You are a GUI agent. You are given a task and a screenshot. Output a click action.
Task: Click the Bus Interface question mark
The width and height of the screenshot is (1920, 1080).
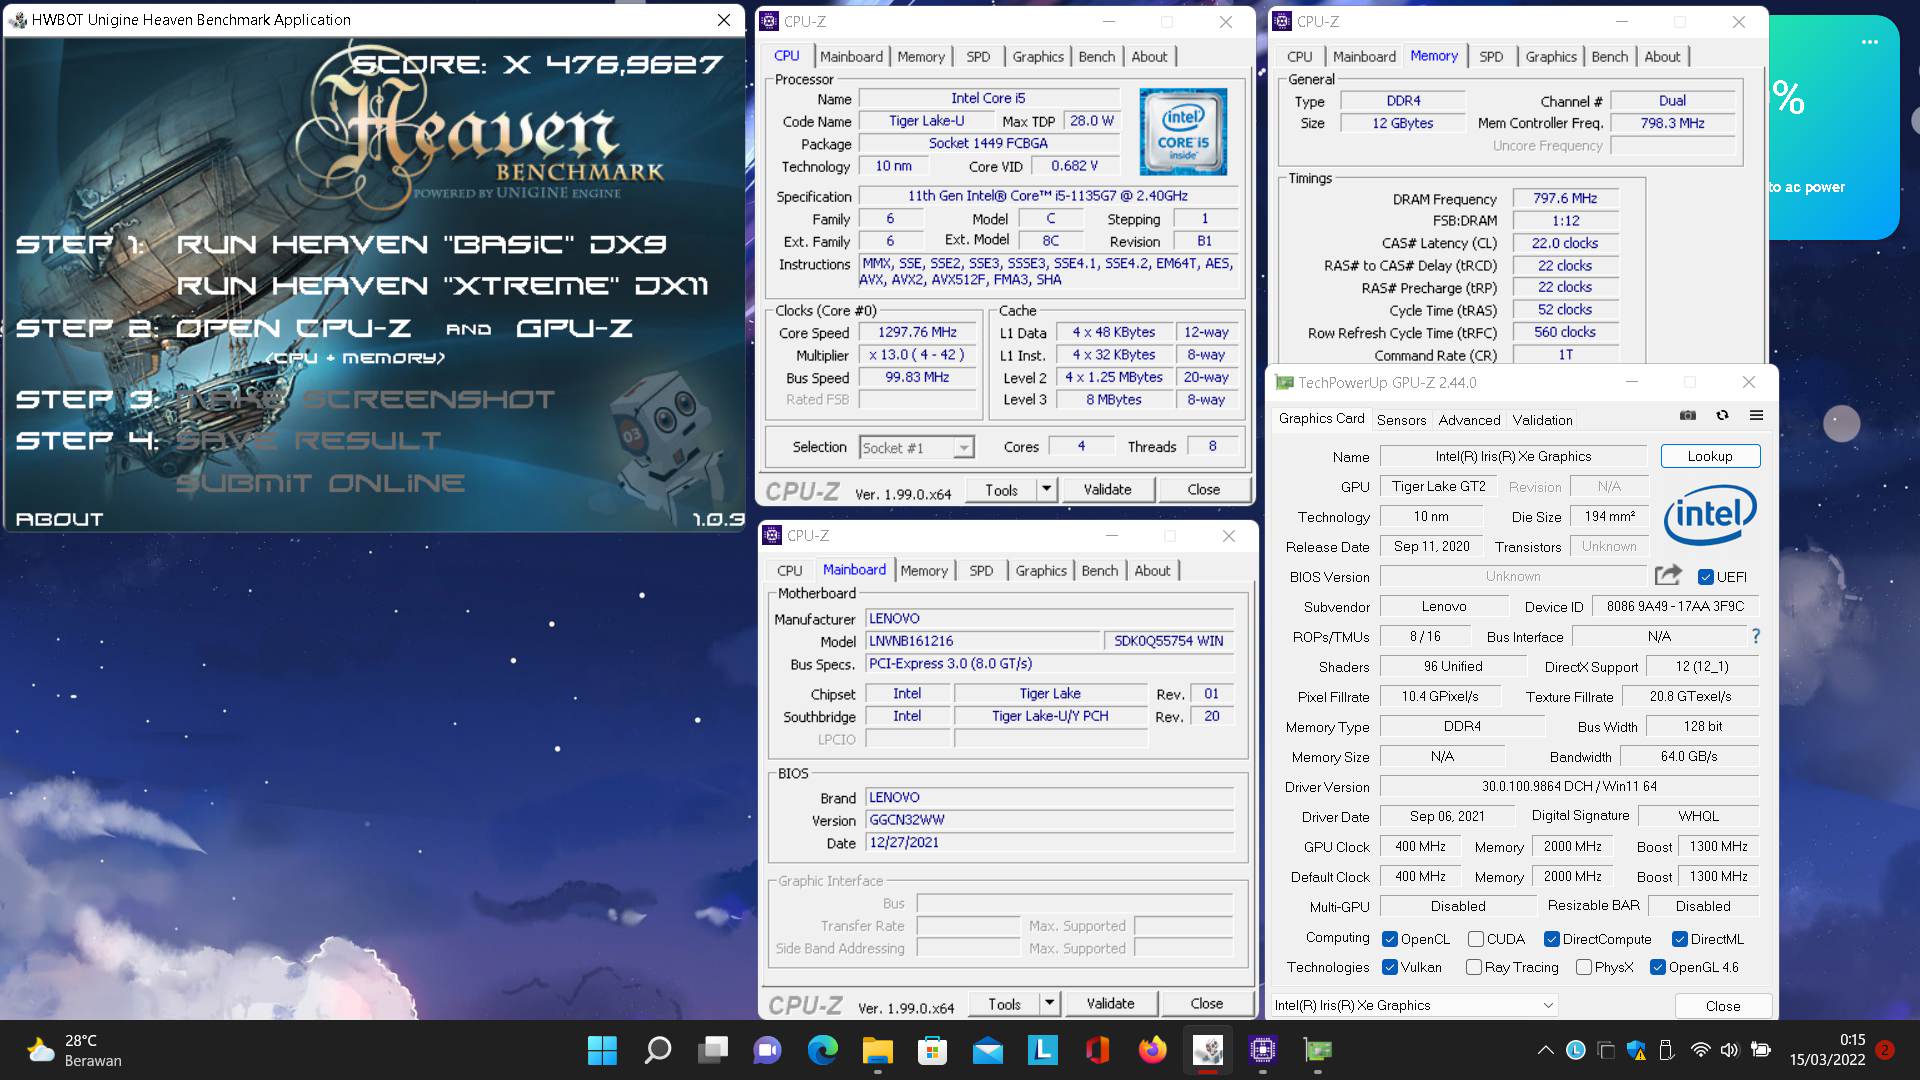1755,636
